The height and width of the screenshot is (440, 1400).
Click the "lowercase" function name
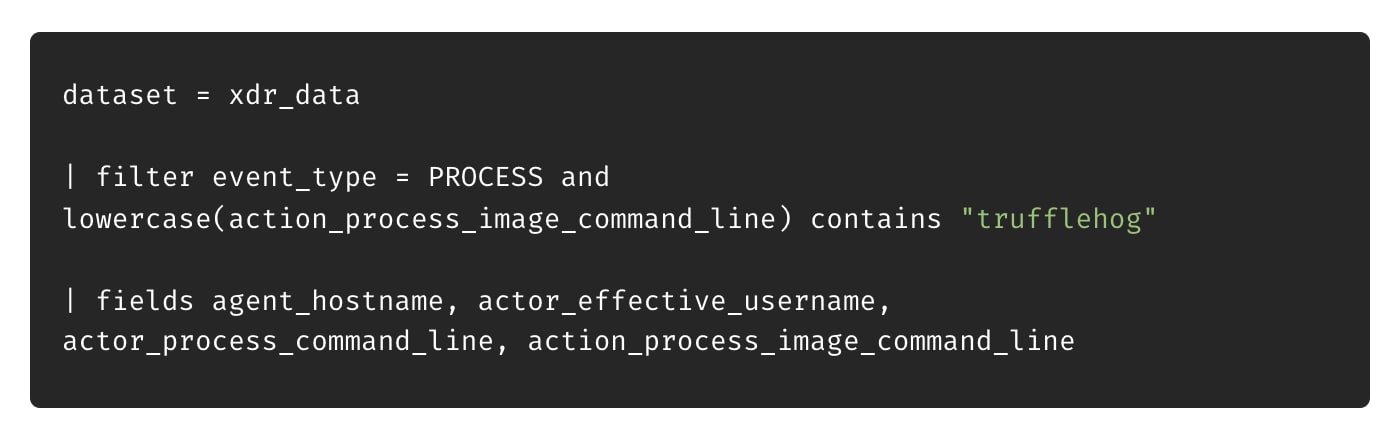137,219
